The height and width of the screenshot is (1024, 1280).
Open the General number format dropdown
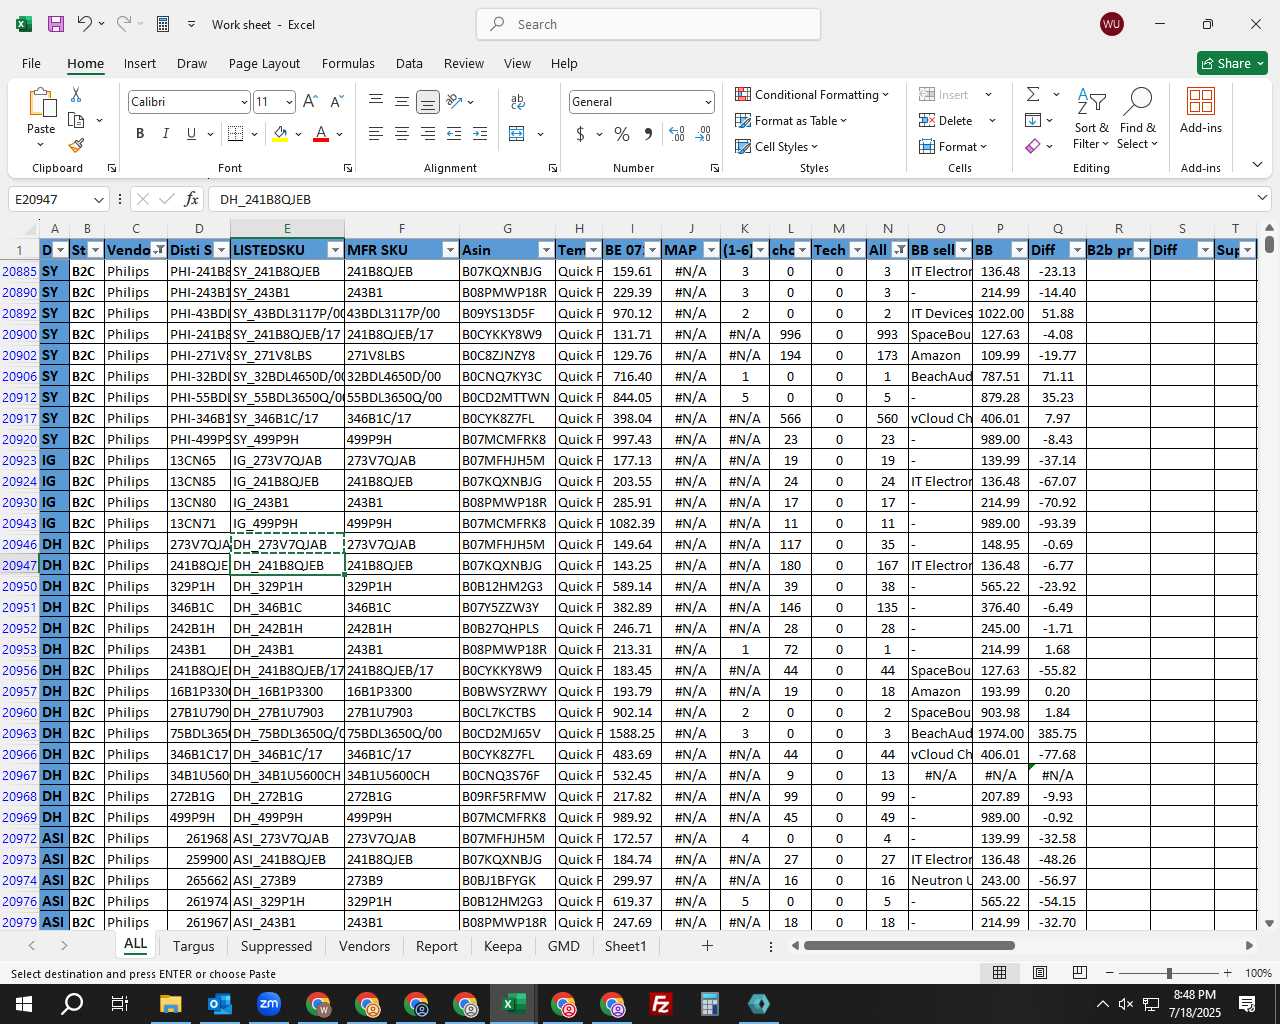[x=708, y=102]
